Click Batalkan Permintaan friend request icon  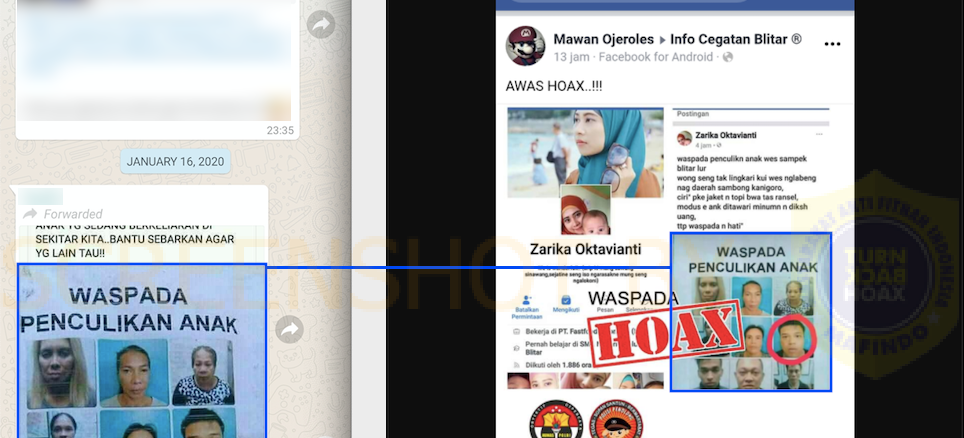tap(527, 301)
